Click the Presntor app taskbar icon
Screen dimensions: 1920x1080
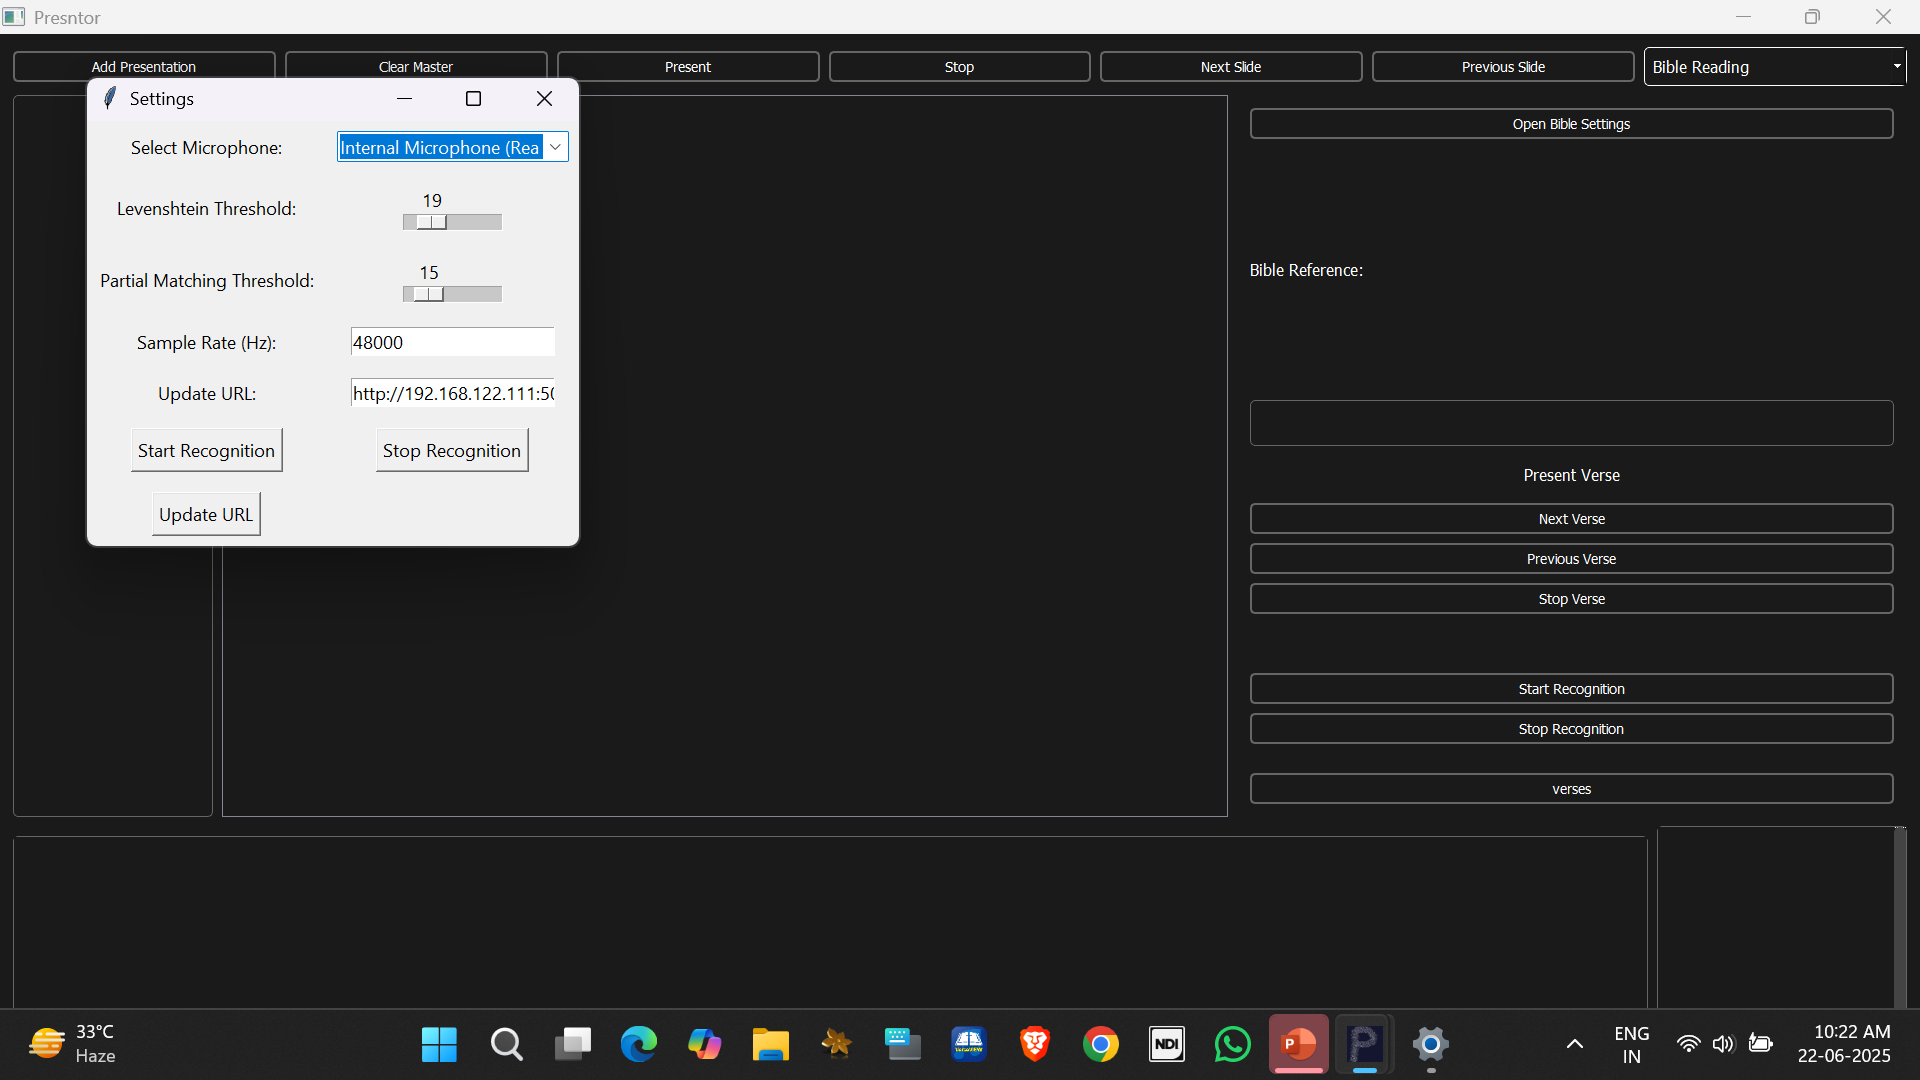click(x=1364, y=1045)
